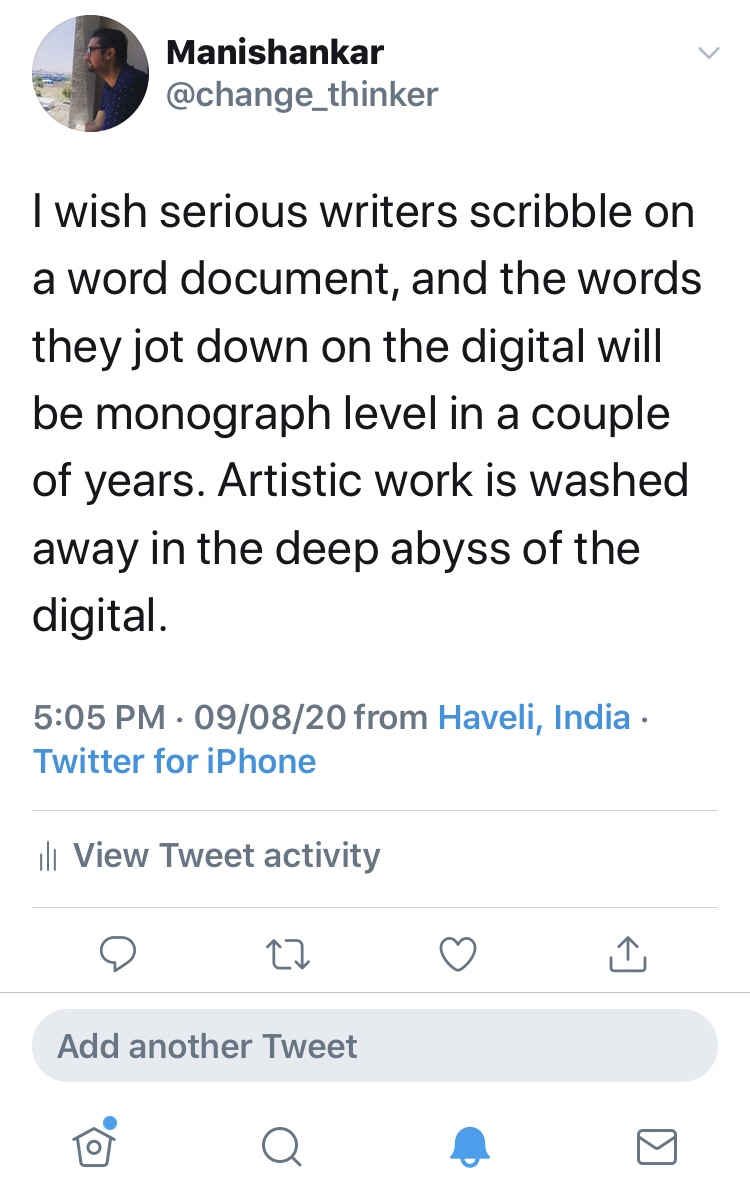Open the Notifications bell tab
Screen dimensions: 750x1196
point(469,1146)
